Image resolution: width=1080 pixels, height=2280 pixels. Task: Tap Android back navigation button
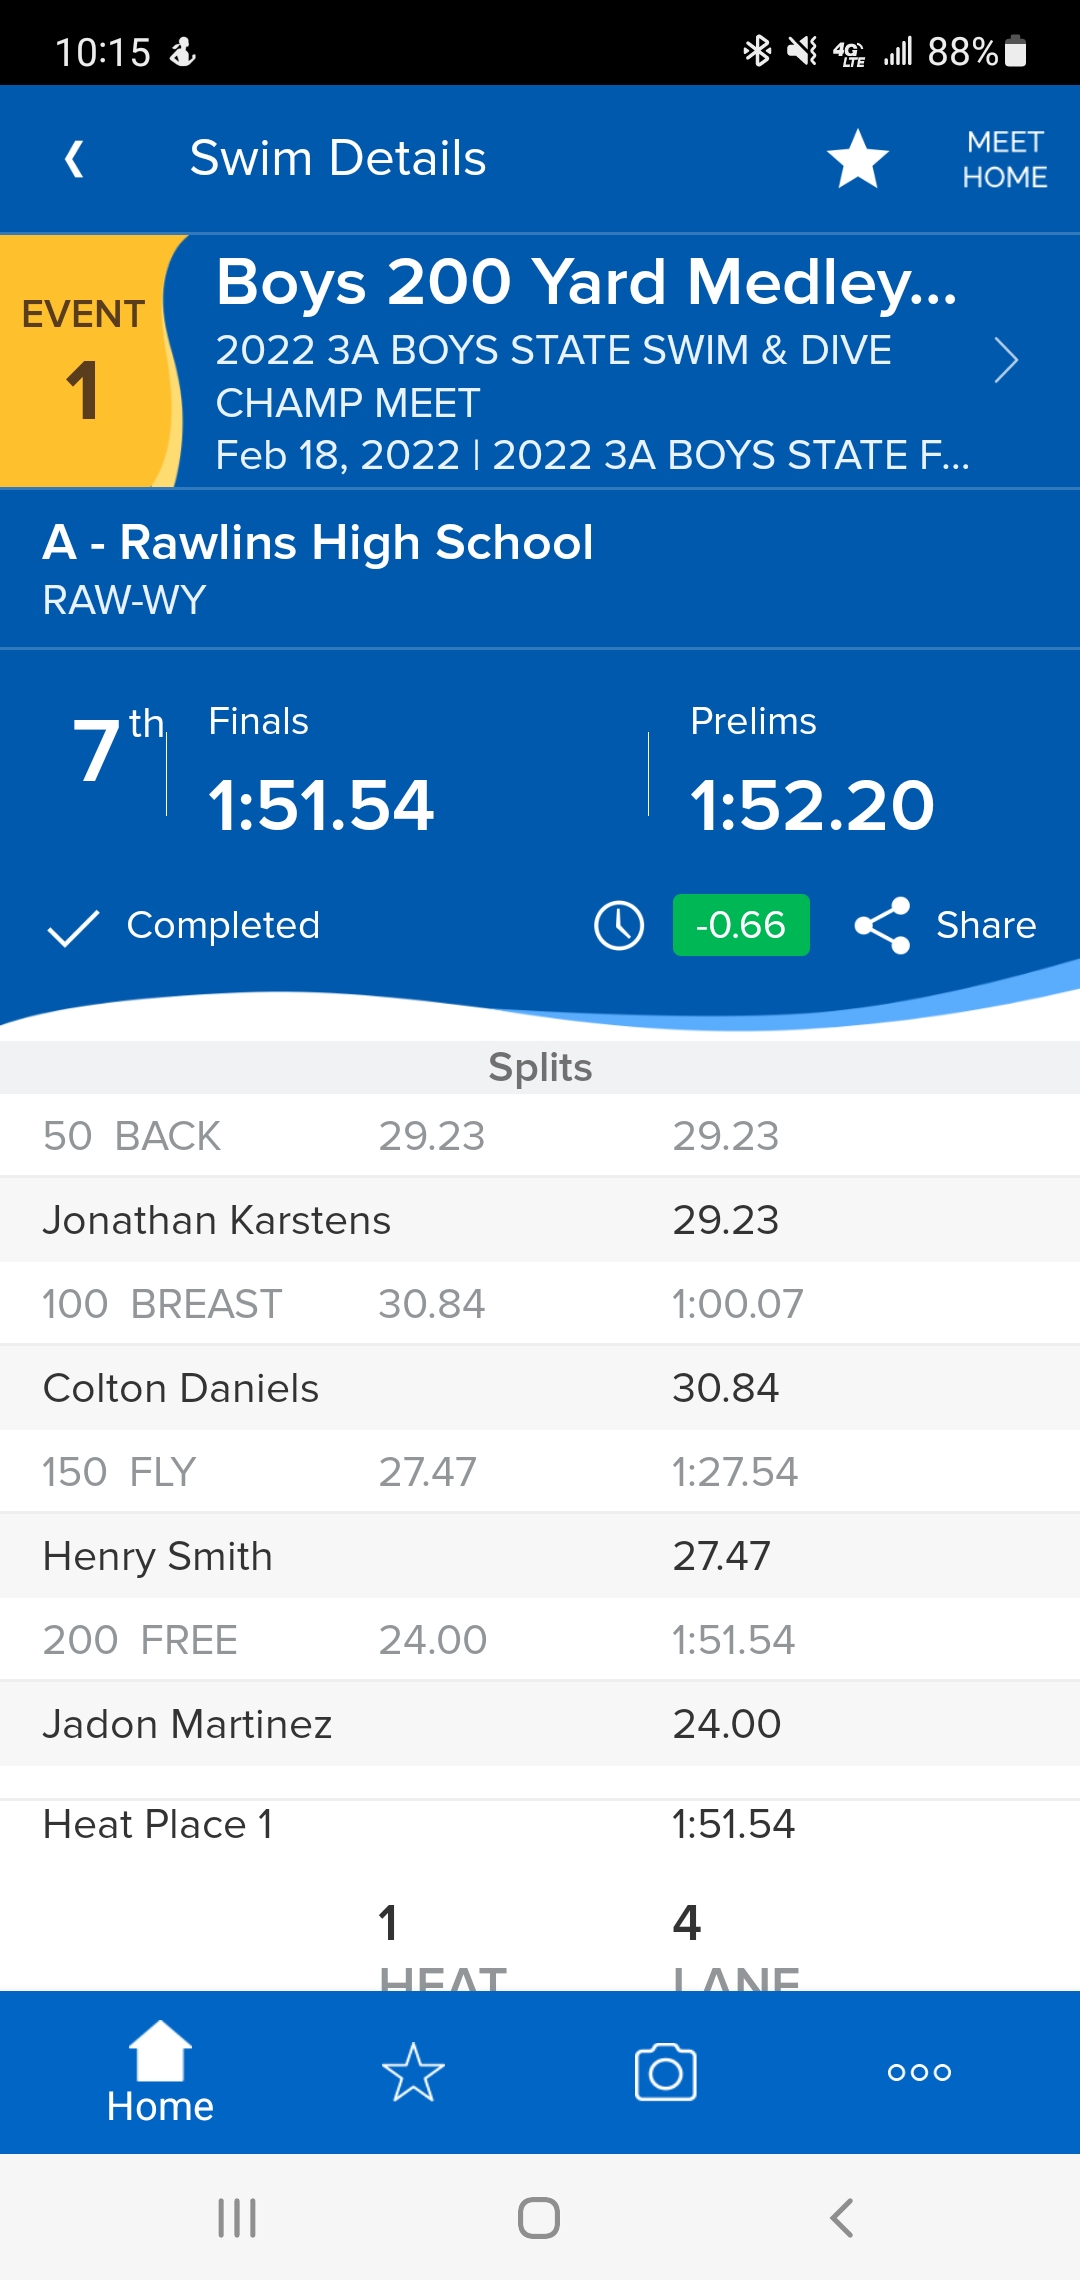point(842,2218)
